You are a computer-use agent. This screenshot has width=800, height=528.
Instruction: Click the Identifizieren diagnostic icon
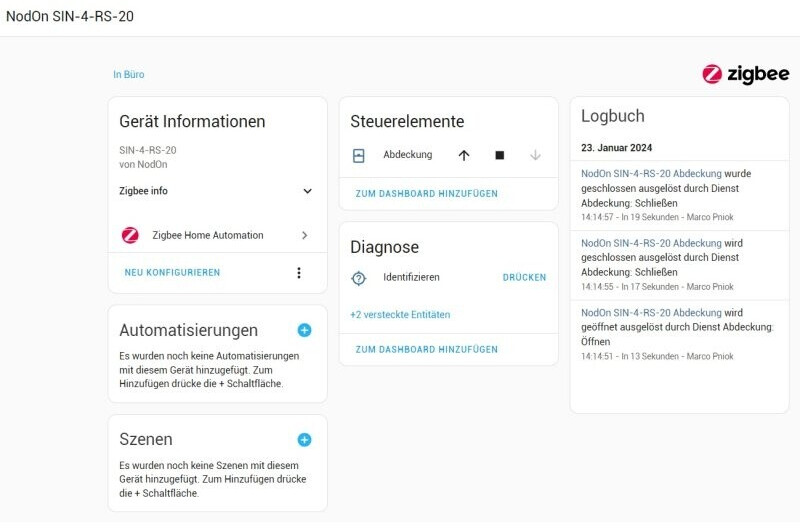[x=360, y=277]
